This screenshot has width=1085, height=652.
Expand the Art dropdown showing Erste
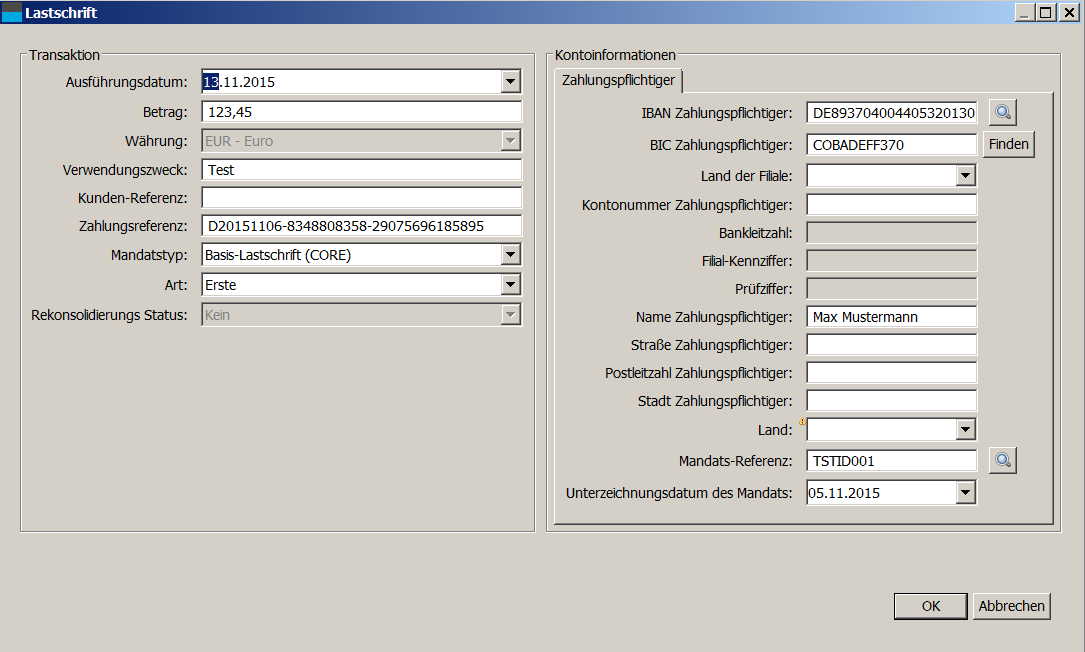click(510, 284)
